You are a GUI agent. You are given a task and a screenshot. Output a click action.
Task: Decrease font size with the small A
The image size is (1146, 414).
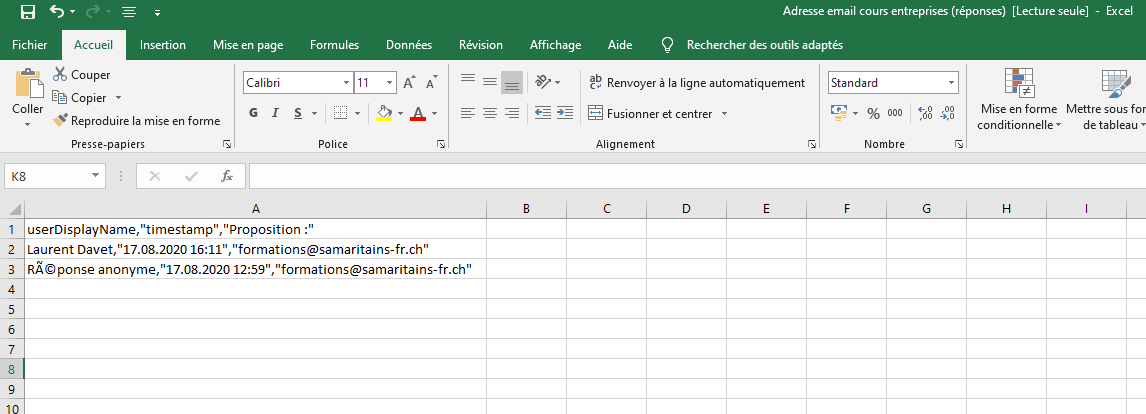click(432, 83)
